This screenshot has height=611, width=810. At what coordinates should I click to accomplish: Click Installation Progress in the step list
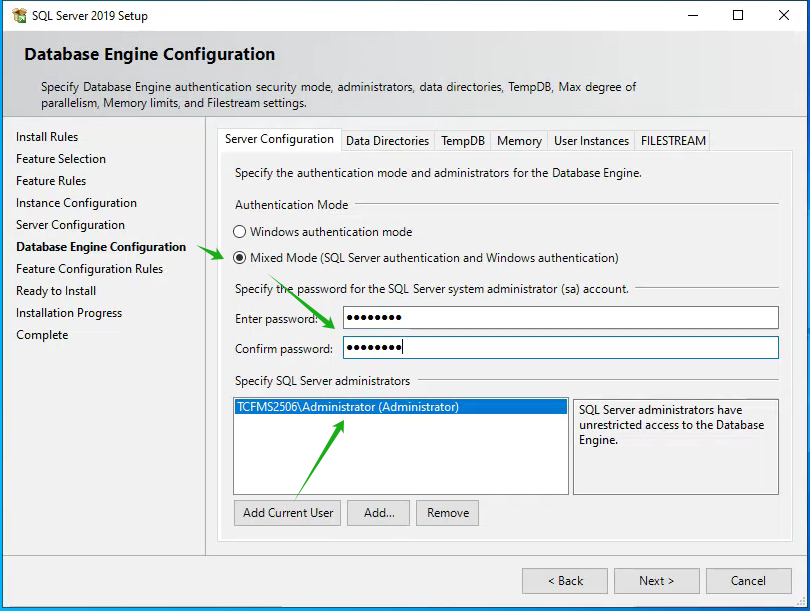click(69, 313)
